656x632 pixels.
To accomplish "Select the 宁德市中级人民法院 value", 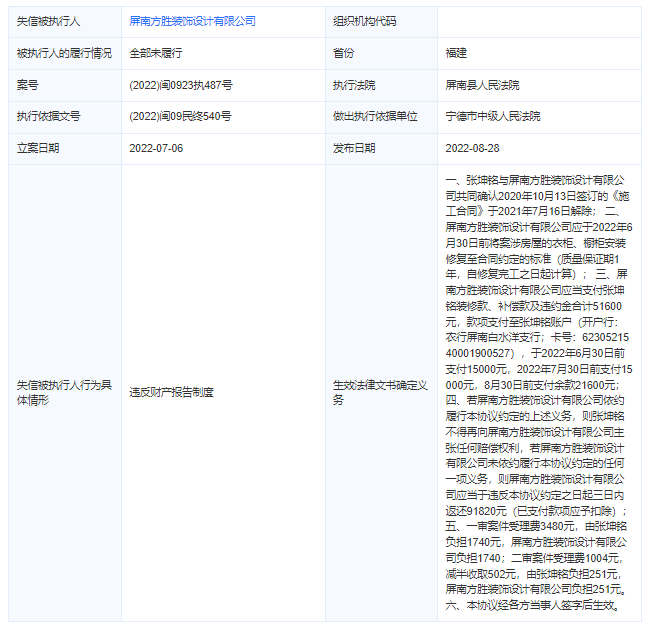I will click(492, 116).
